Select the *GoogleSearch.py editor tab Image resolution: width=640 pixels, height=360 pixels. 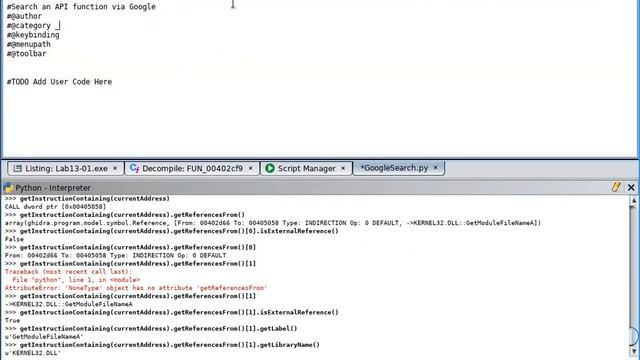point(394,168)
